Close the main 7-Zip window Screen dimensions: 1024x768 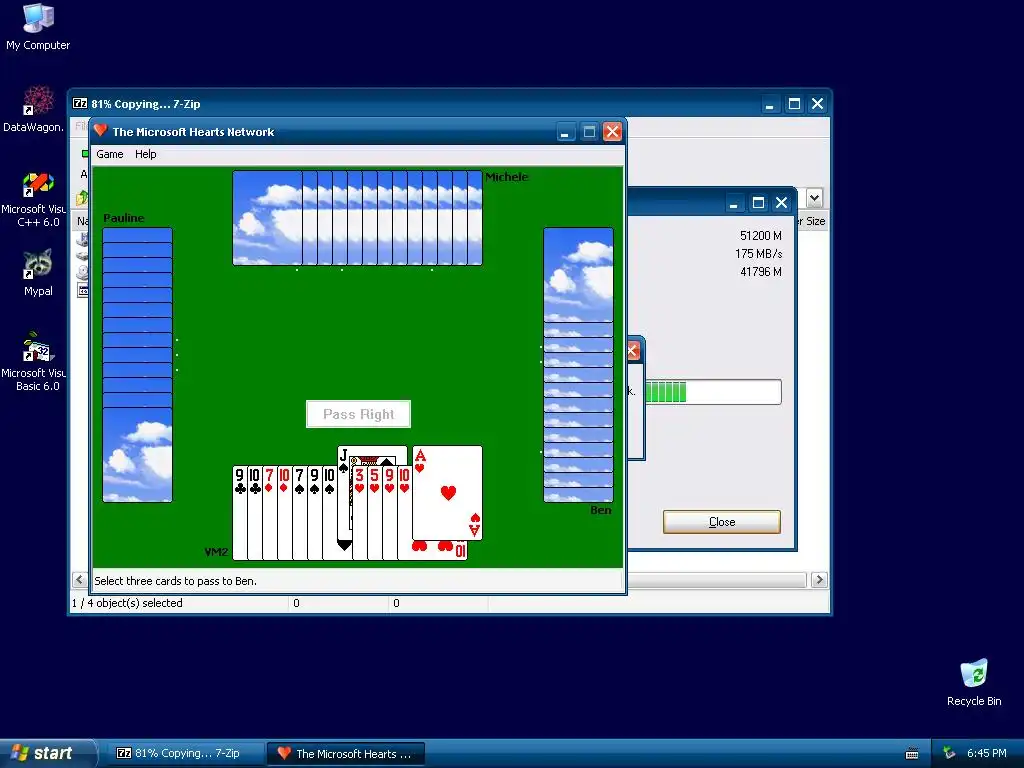(x=818, y=104)
